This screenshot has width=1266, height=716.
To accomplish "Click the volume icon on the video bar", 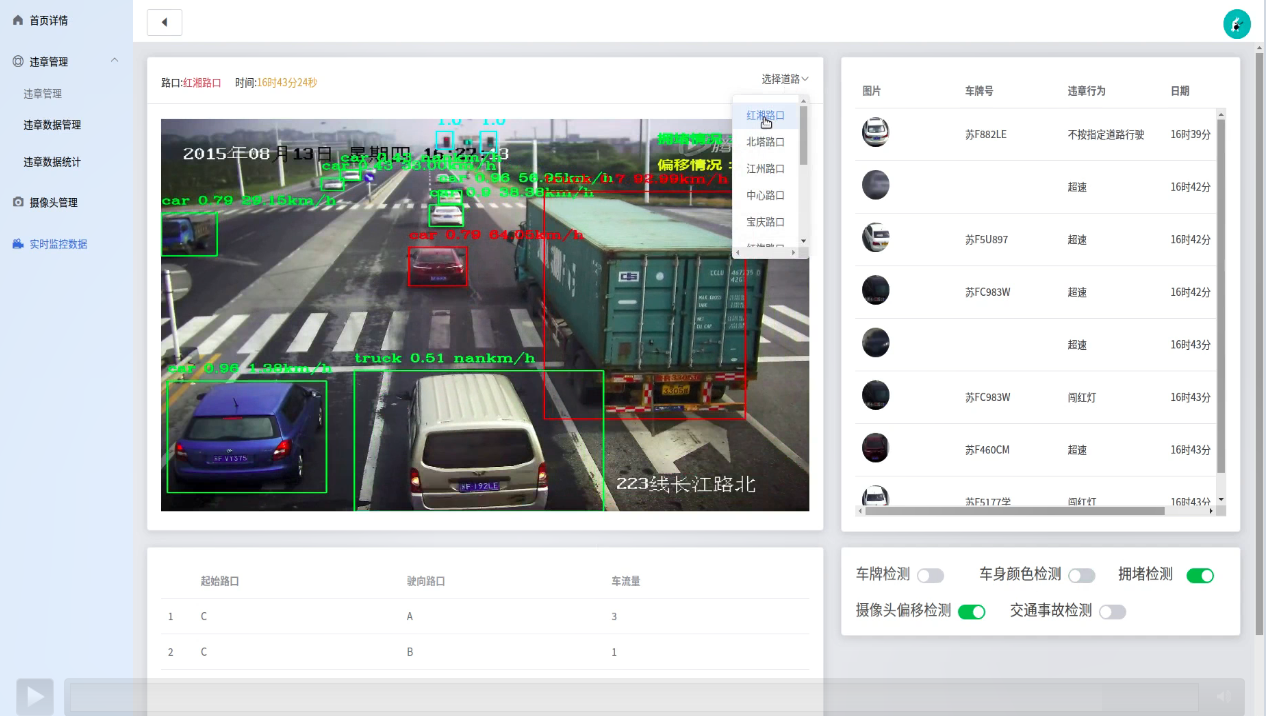I will click(1222, 697).
